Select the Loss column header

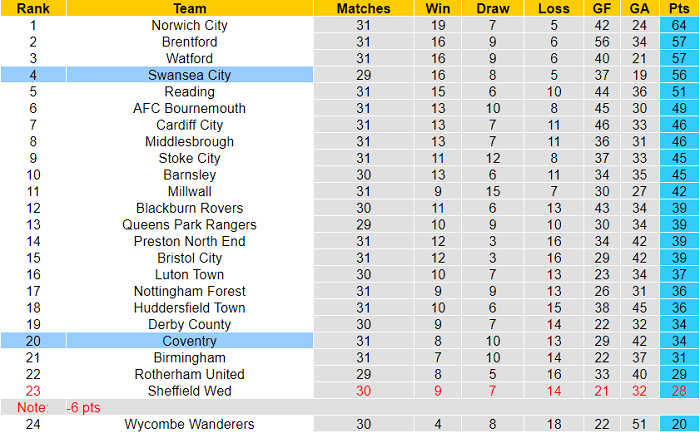[547, 8]
